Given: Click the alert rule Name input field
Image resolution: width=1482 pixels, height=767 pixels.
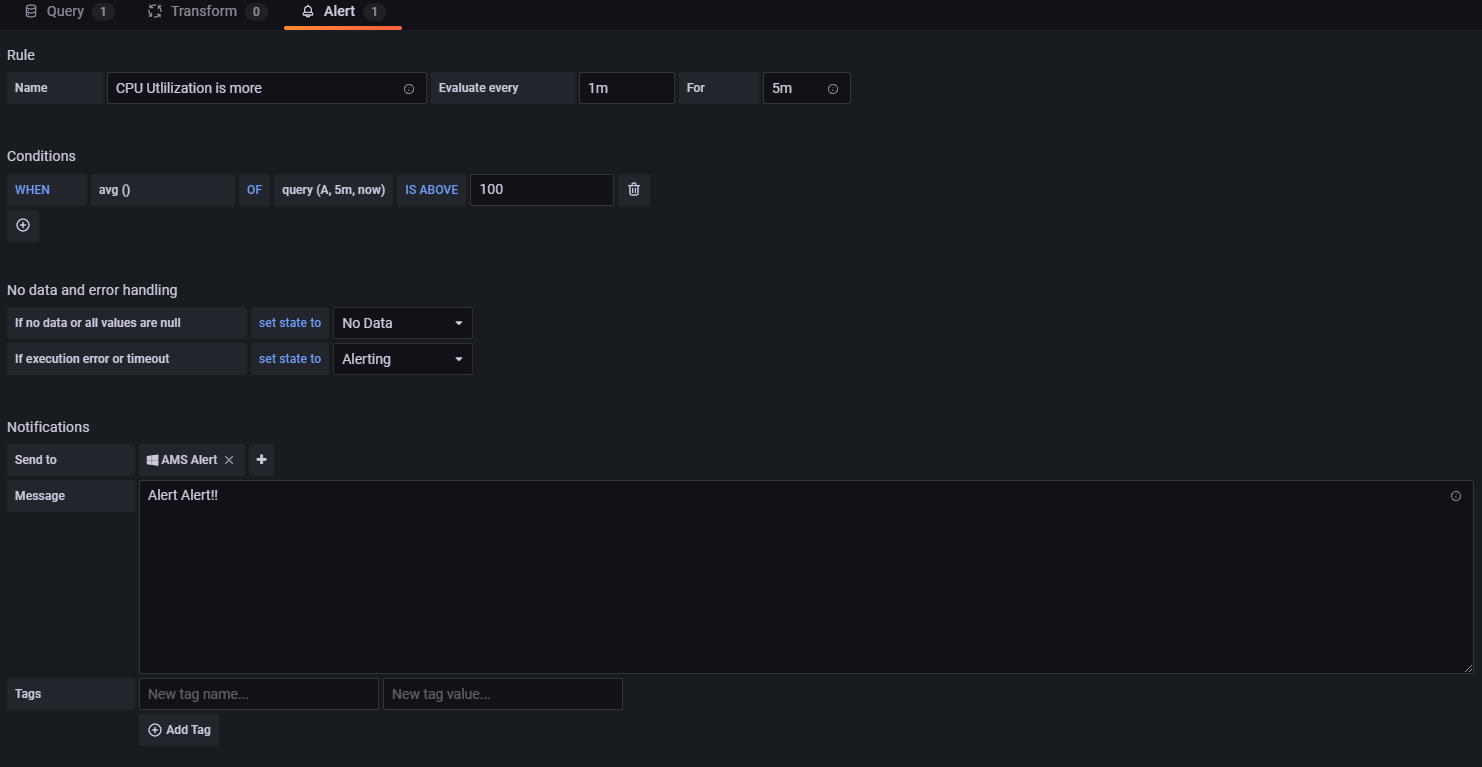Looking at the screenshot, I should pyautogui.click(x=266, y=88).
